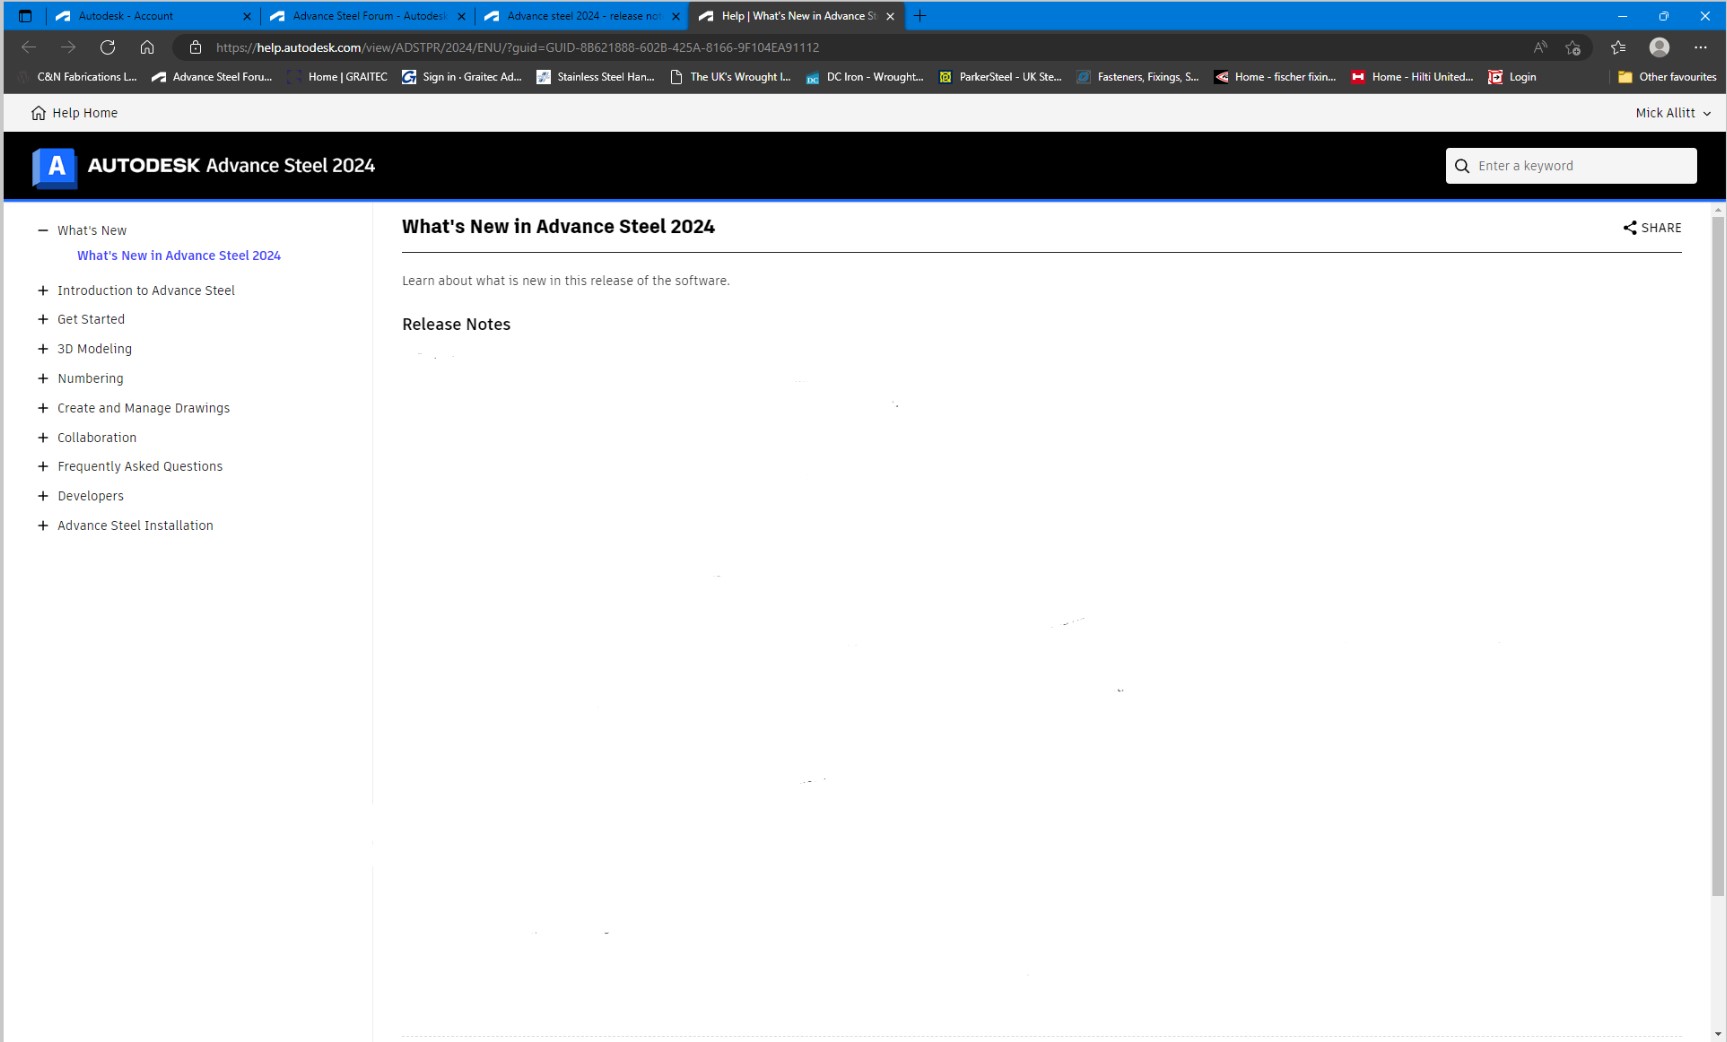Screen dimensions: 1727x1042
Task: Open the Other favourites folder
Action: (x=1667, y=77)
